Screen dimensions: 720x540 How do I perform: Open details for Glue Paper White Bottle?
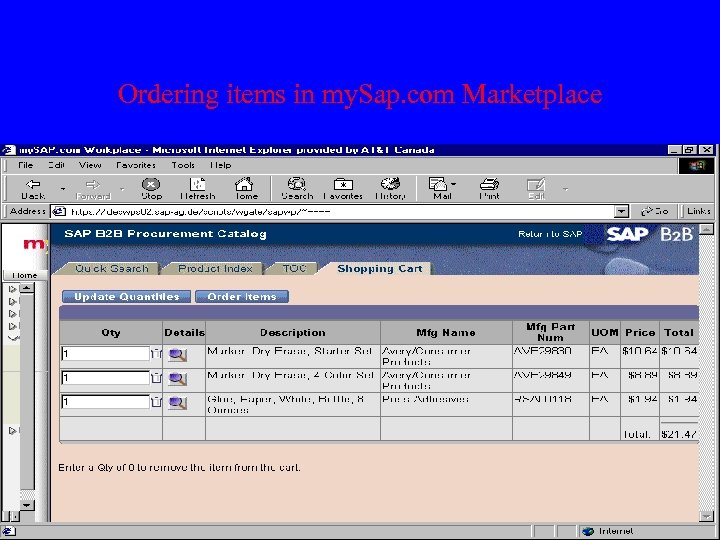[x=177, y=403]
